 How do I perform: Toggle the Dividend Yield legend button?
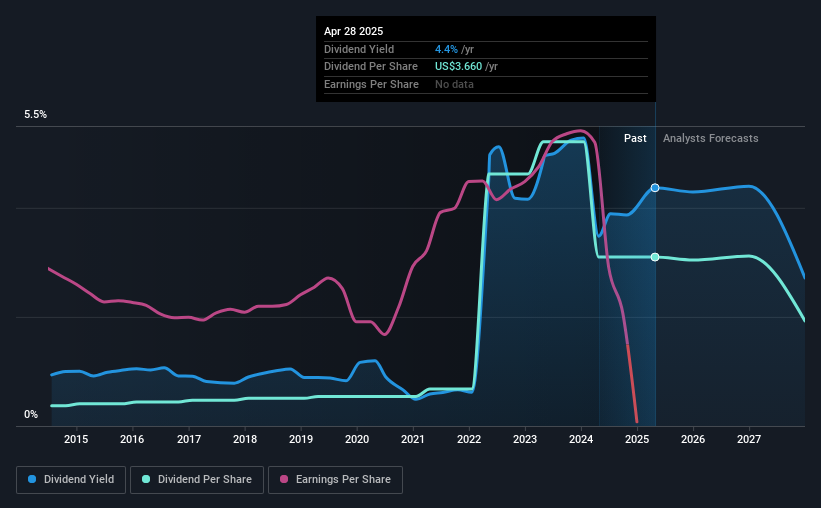click(71, 480)
